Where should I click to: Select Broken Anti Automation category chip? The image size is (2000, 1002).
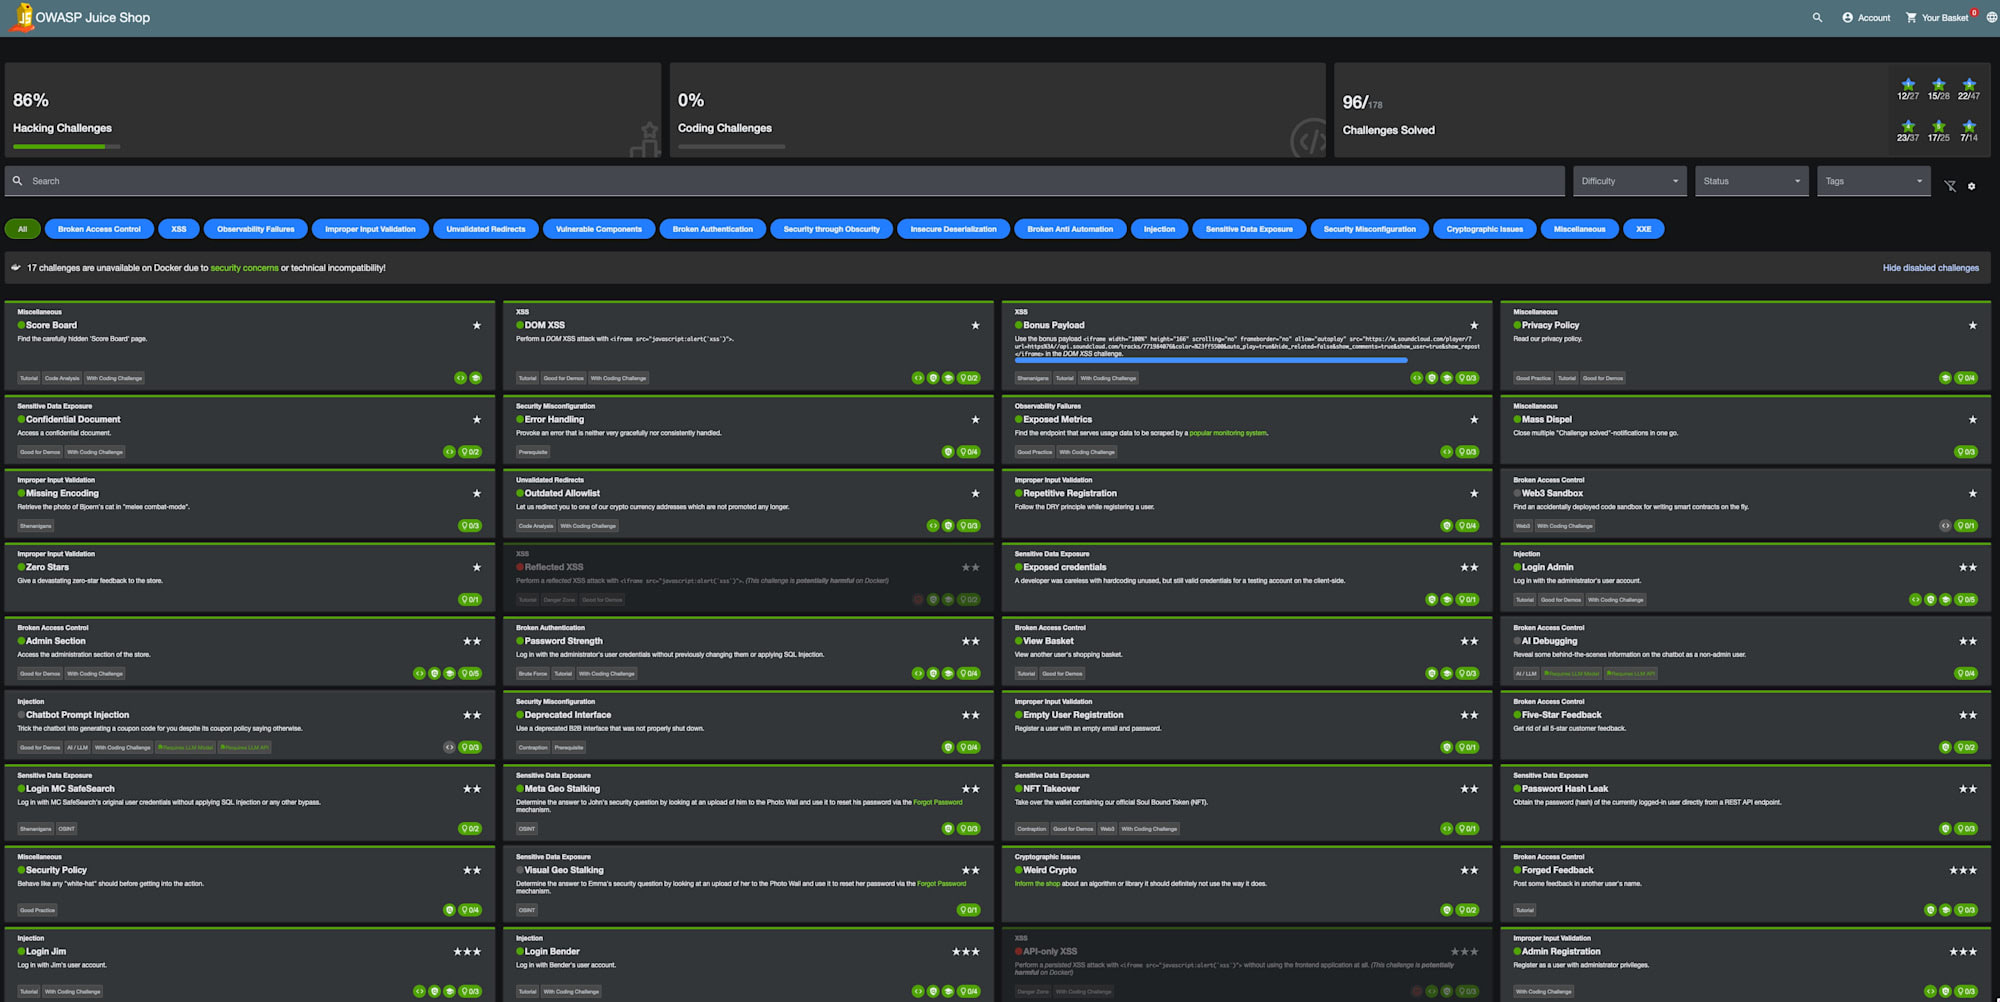click(x=1070, y=229)
